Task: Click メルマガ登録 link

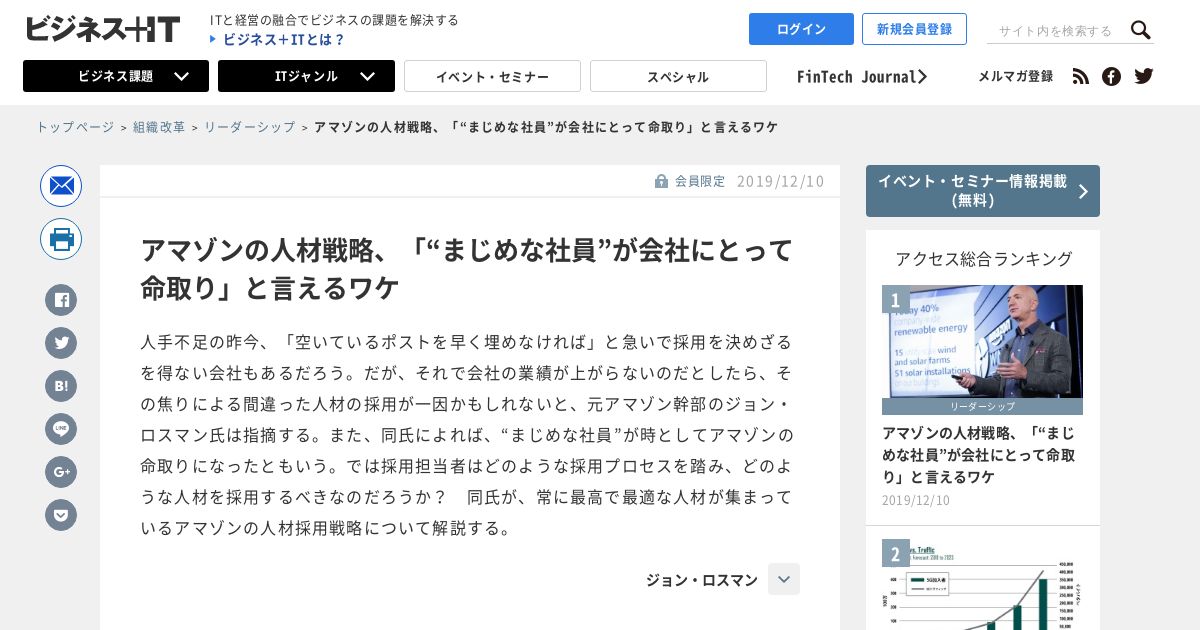Action: pos(1015,76)
